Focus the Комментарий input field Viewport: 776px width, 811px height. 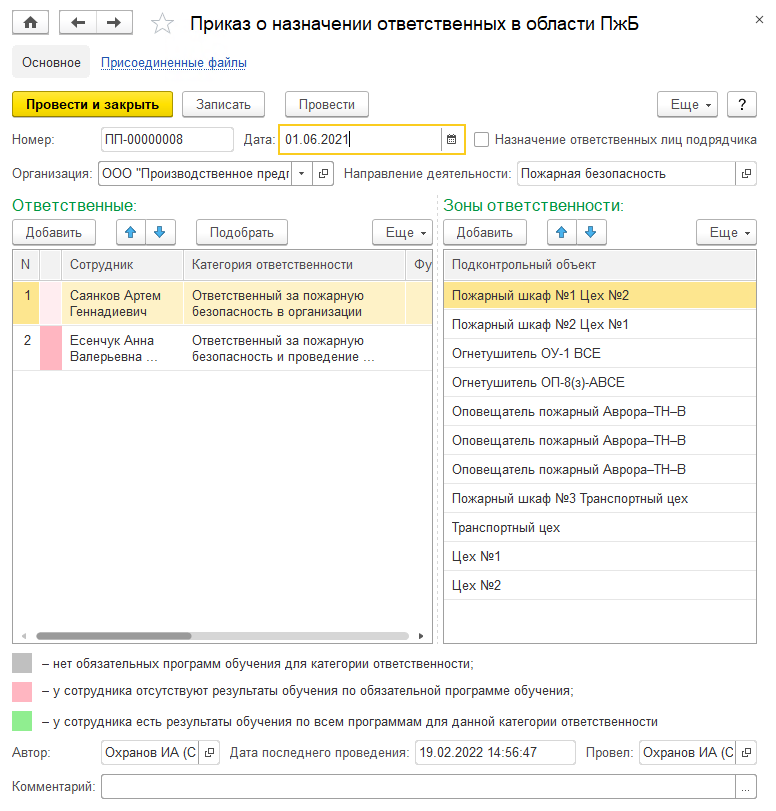coord(418,787)
